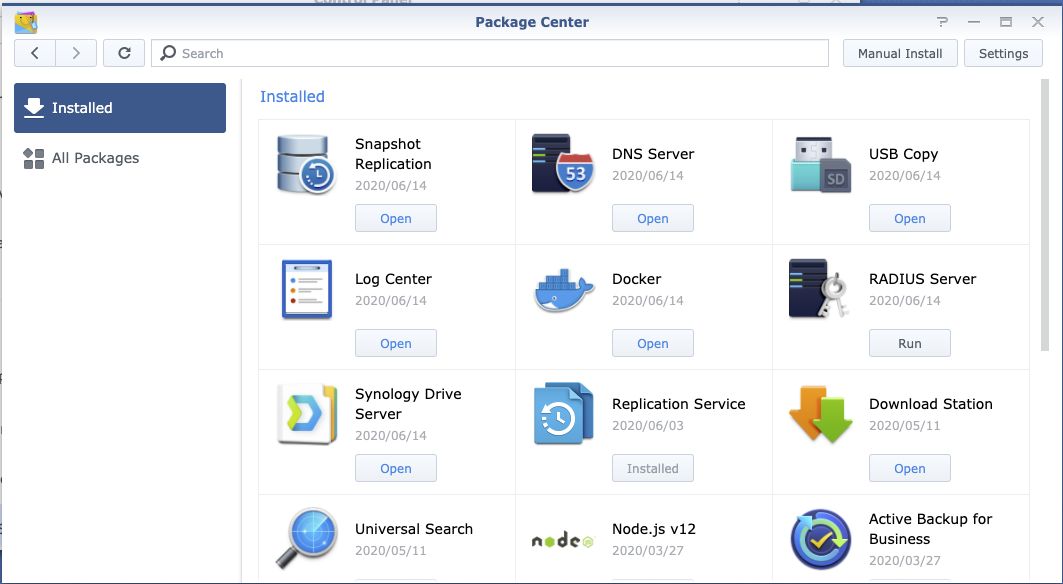Click the Download Station arrows icon

tap(820, 414)
